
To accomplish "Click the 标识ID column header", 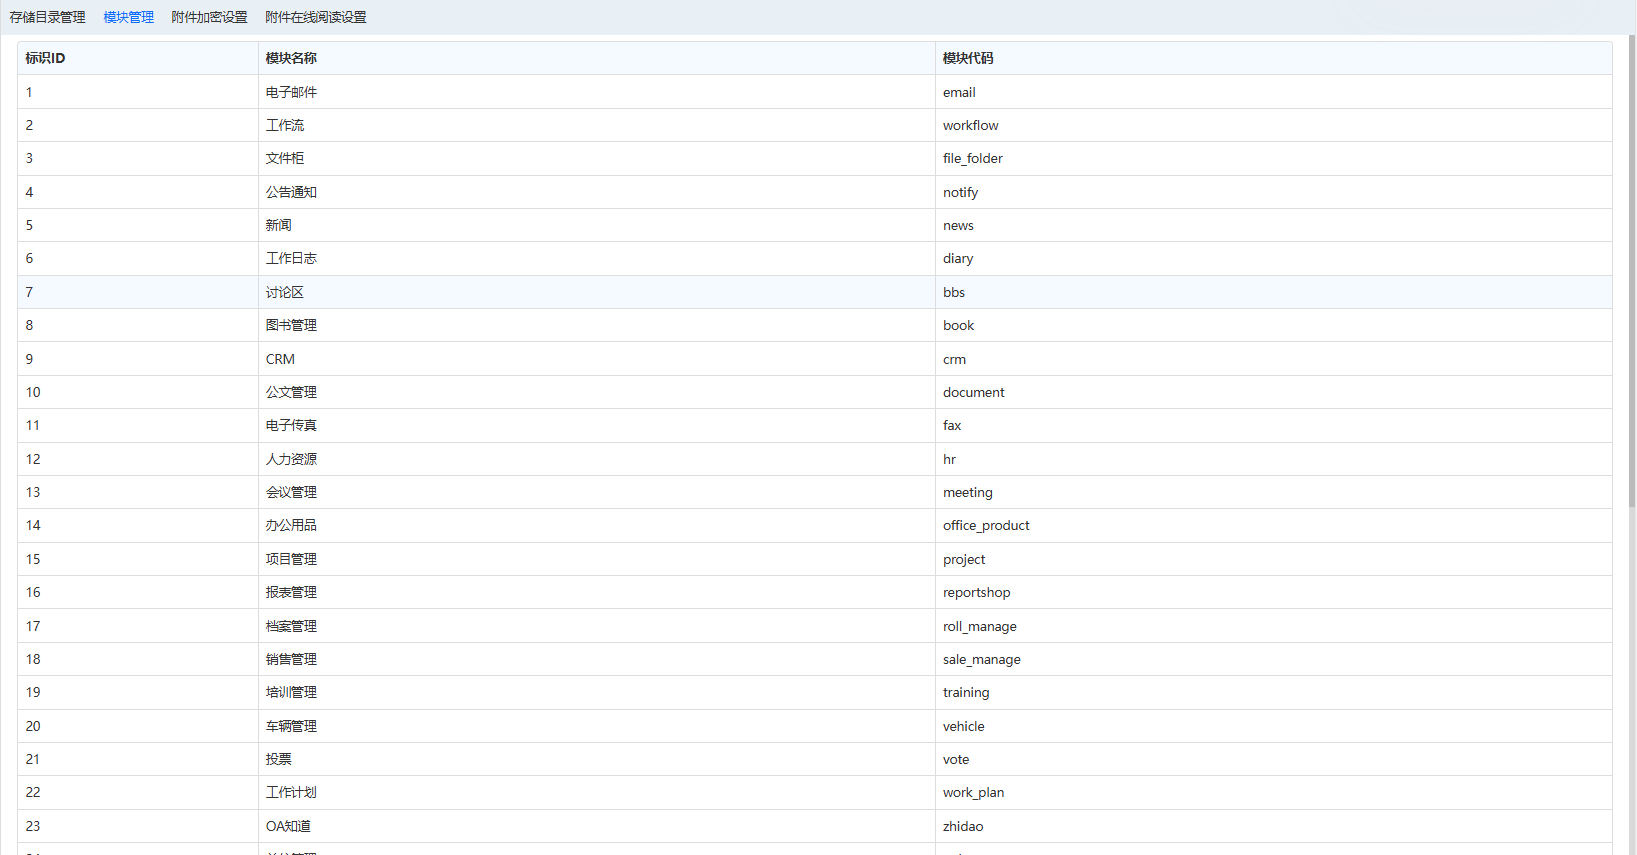I will coord(45,58).
